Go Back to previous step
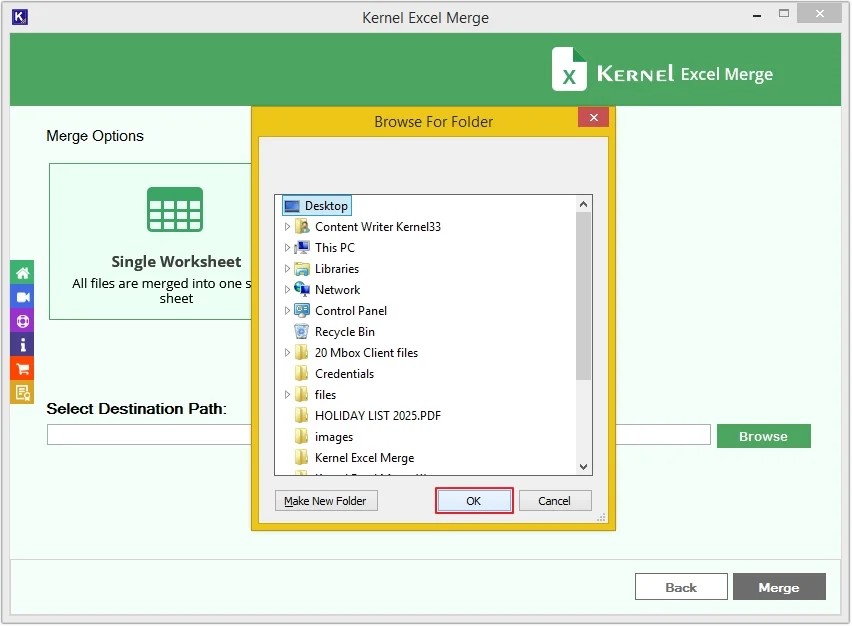This screenshot has width=852, height=626. 681,587
